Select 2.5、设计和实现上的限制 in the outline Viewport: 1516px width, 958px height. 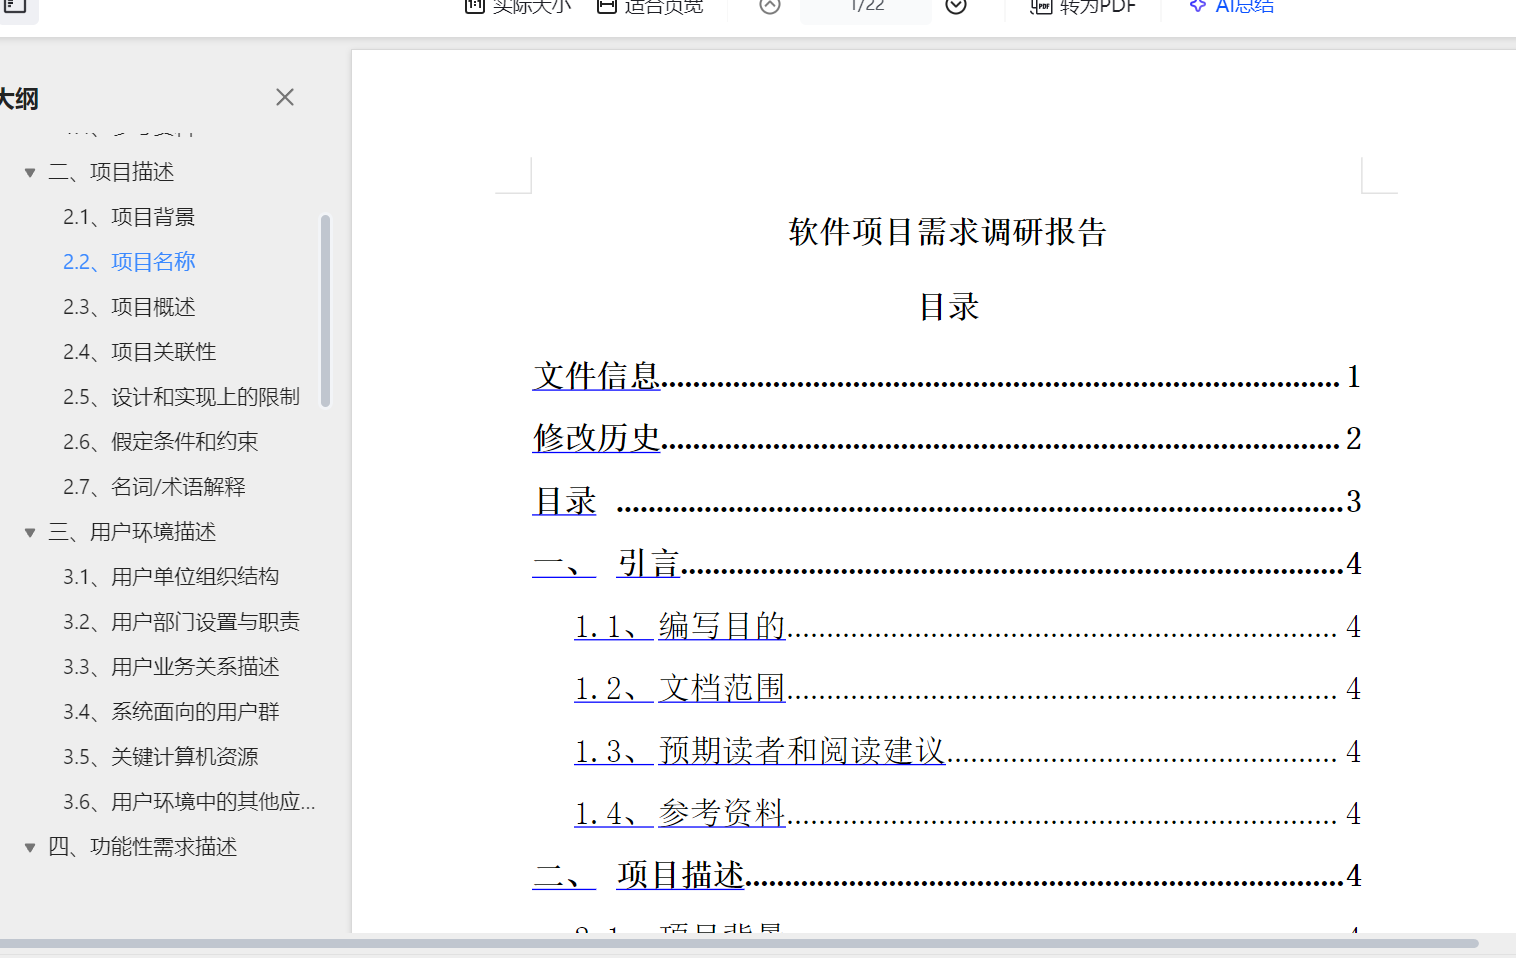pos(181,397)
